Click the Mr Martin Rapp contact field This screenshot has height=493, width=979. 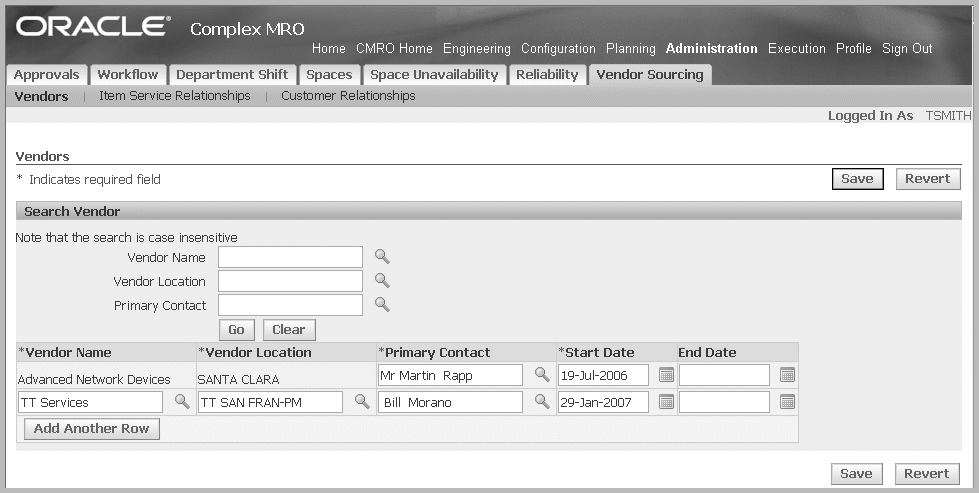pyautogui.click(x=450, y=375)
